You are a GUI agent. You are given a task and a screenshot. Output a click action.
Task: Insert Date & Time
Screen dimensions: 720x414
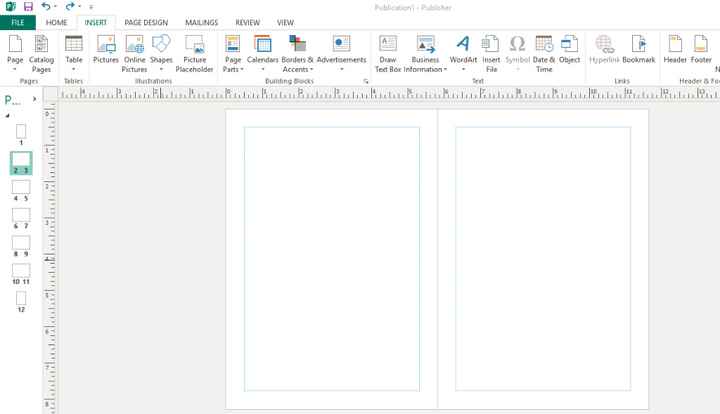[544, 54]
